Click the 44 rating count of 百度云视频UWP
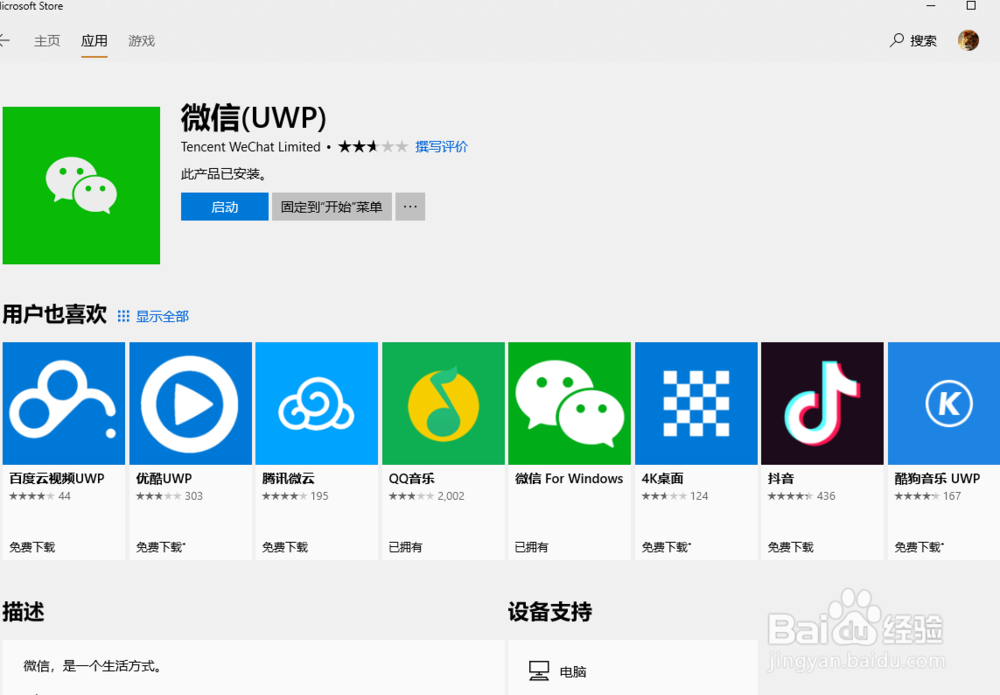Viewport: 1000px width, 695px height. (64, 496)
